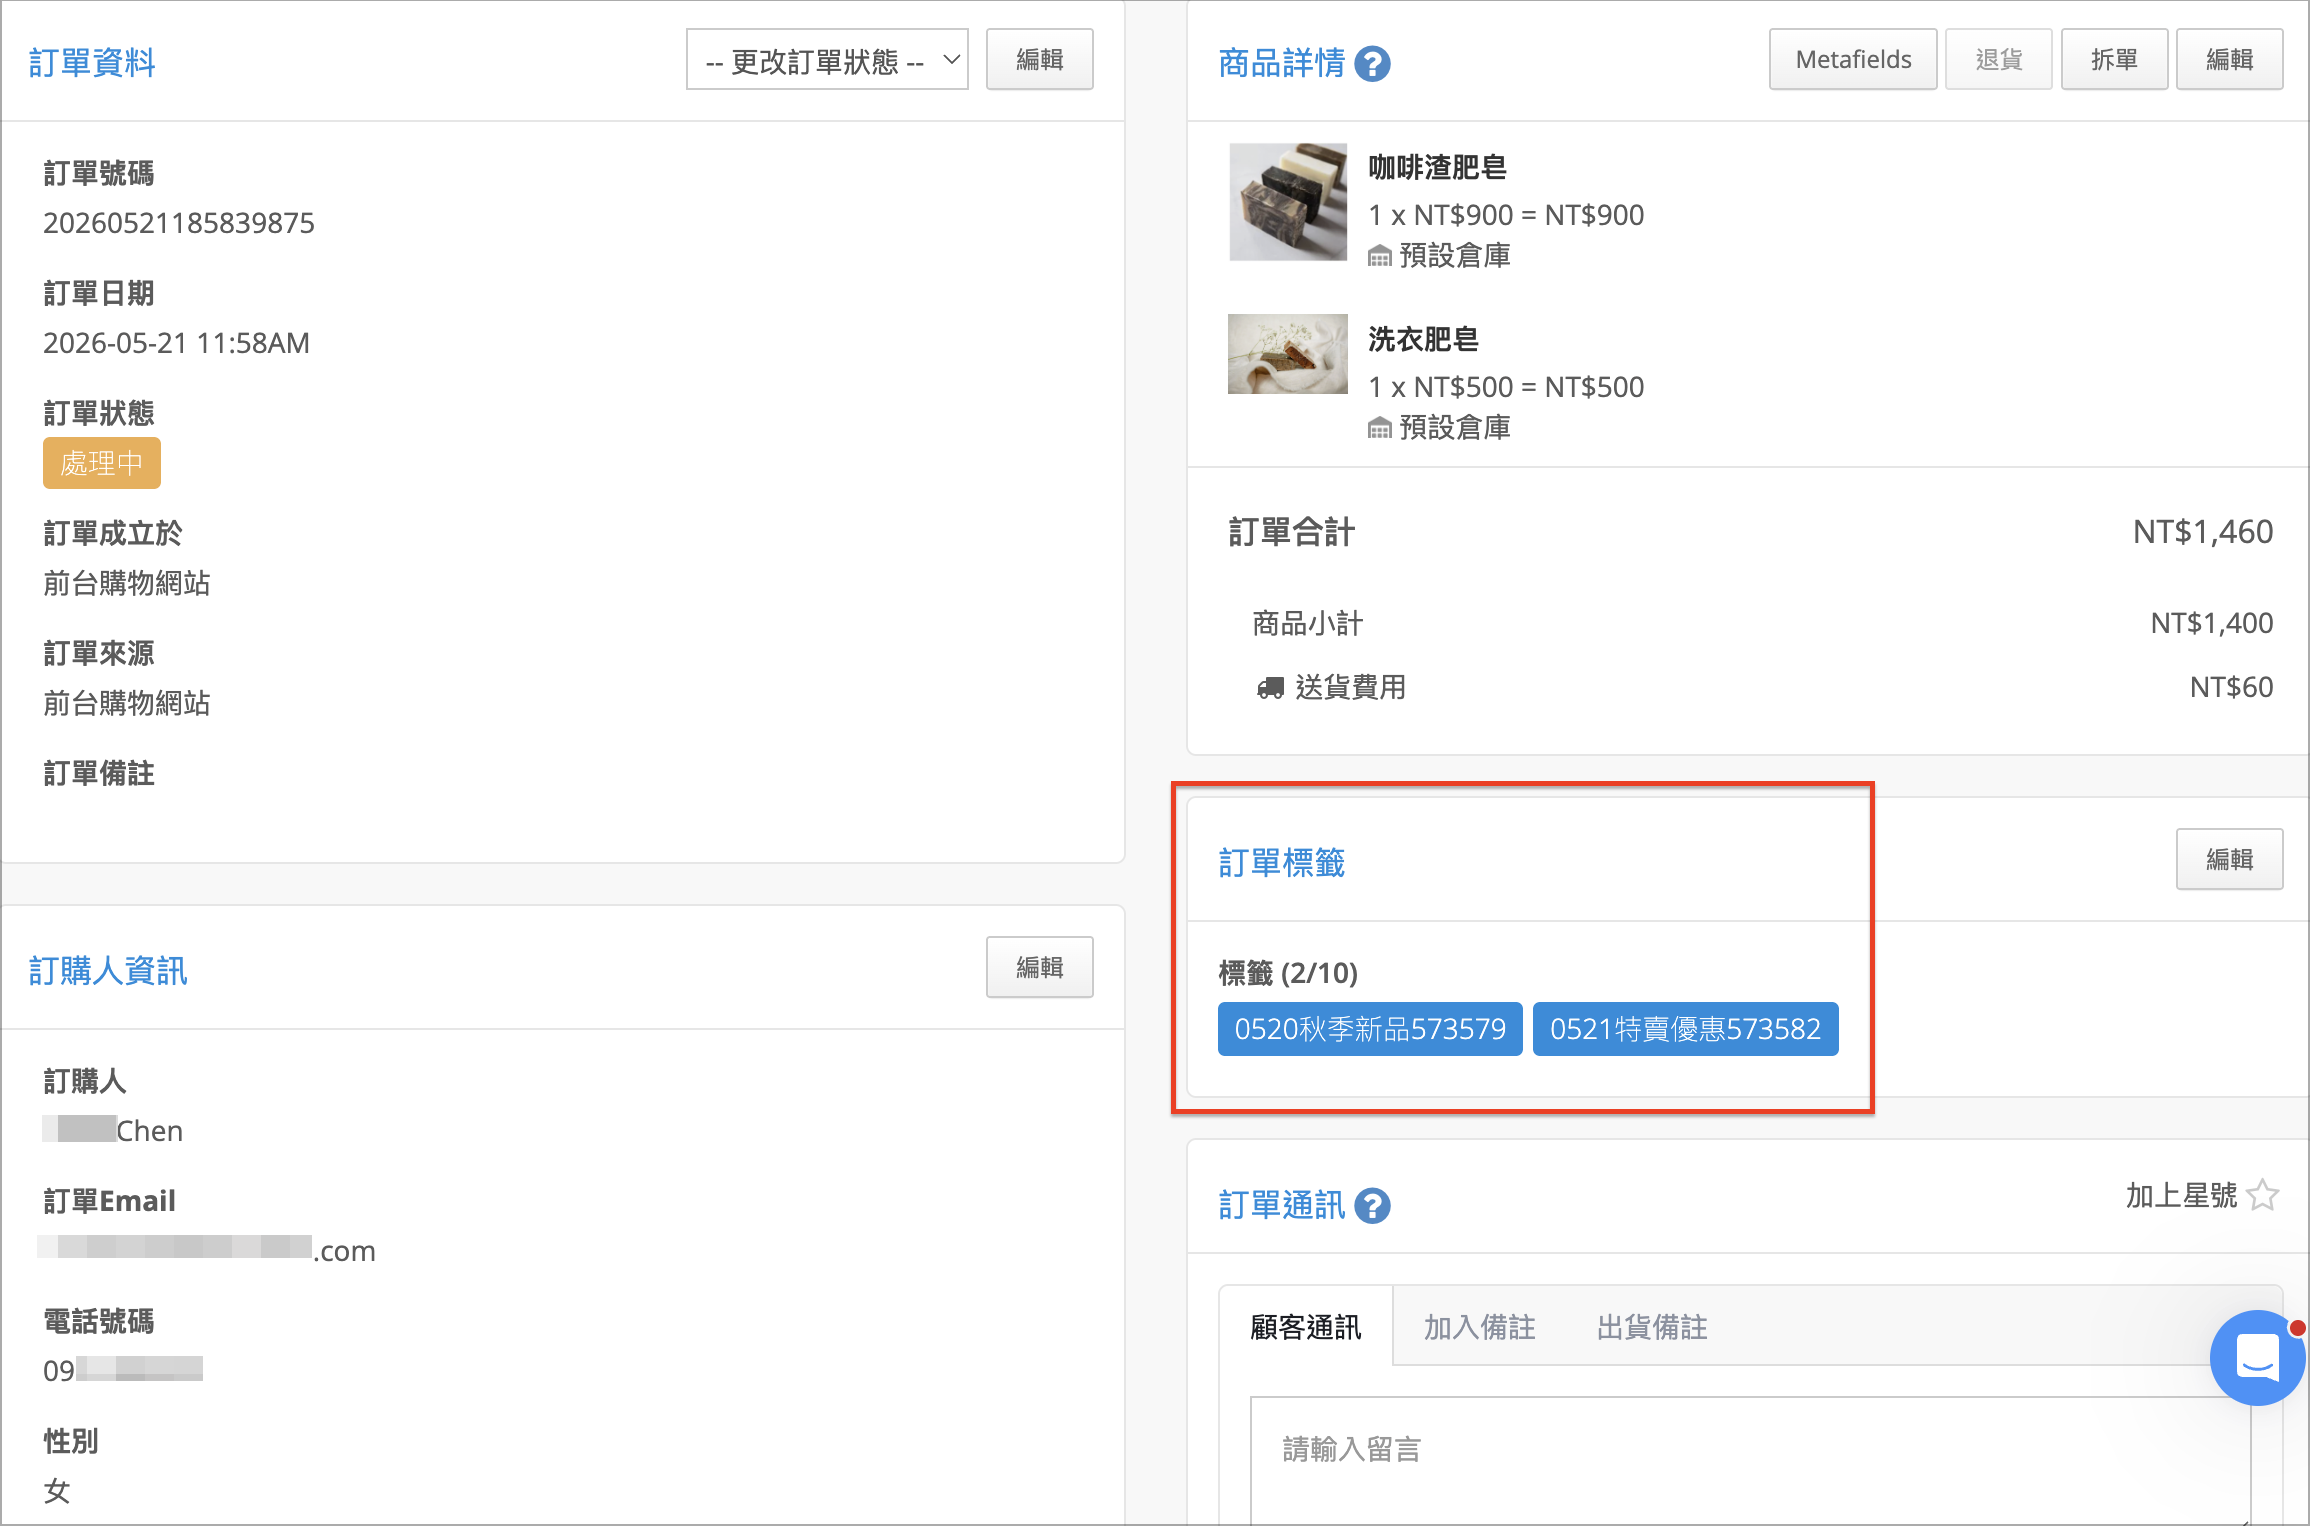Click the 標籤 (2/10) label
The width and height of the screenshot is (2310, 1526).
pyautogui.click(x=1288, y=972)
